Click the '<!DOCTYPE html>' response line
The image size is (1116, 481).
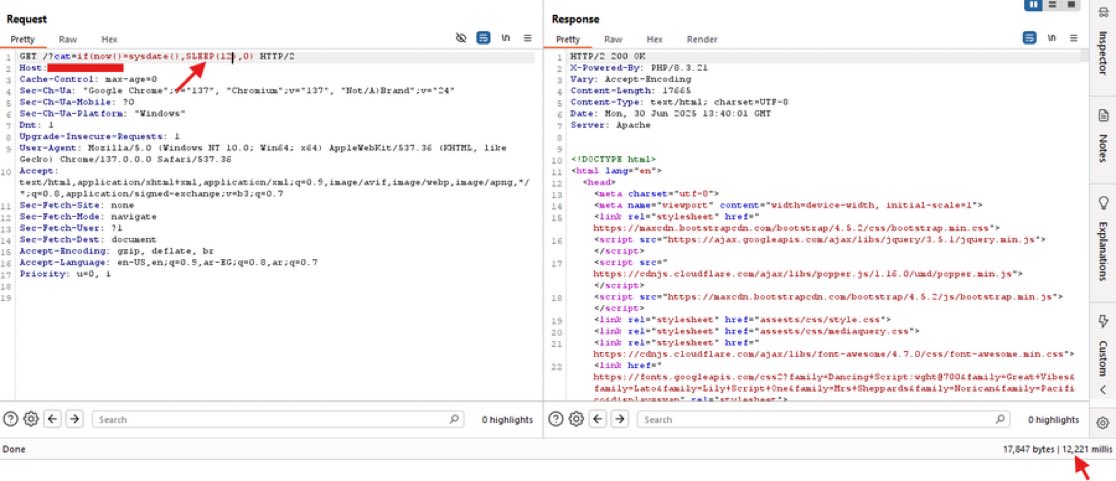click(614, 159)
